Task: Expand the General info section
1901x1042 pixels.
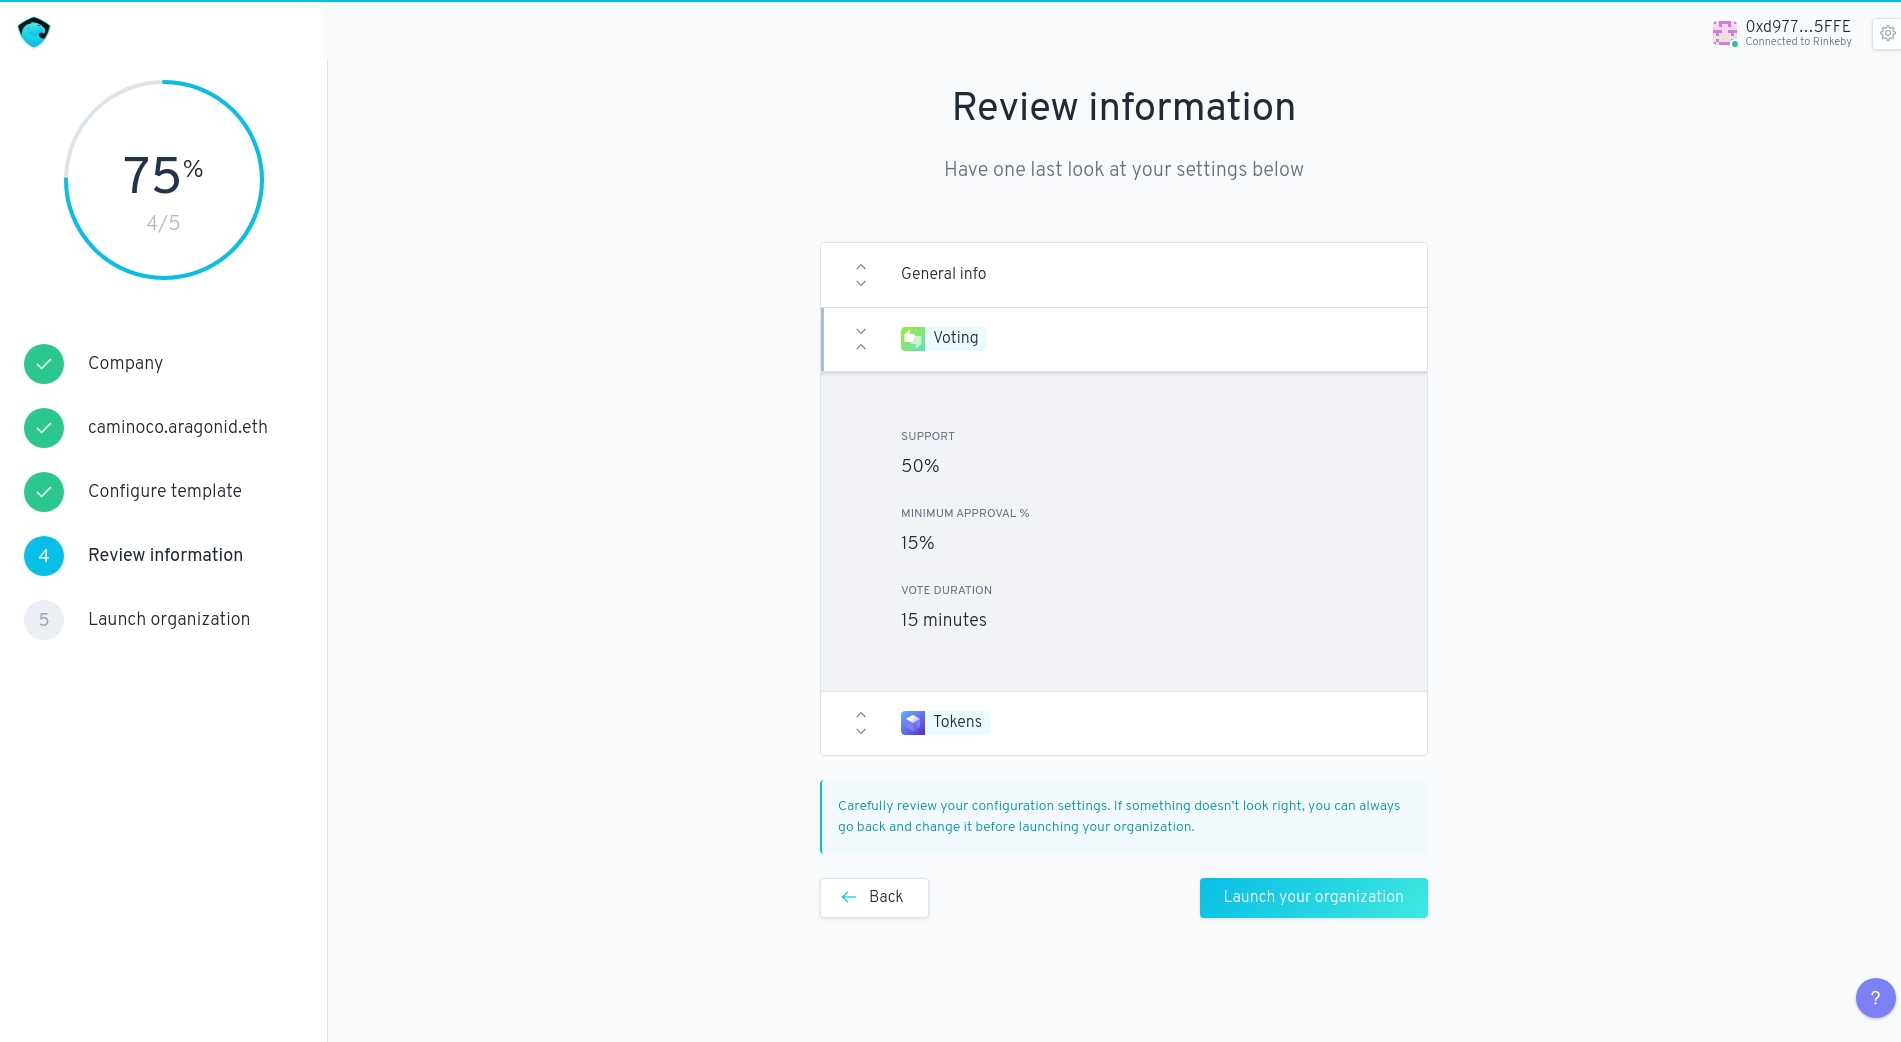Action: click(1124, 274)
